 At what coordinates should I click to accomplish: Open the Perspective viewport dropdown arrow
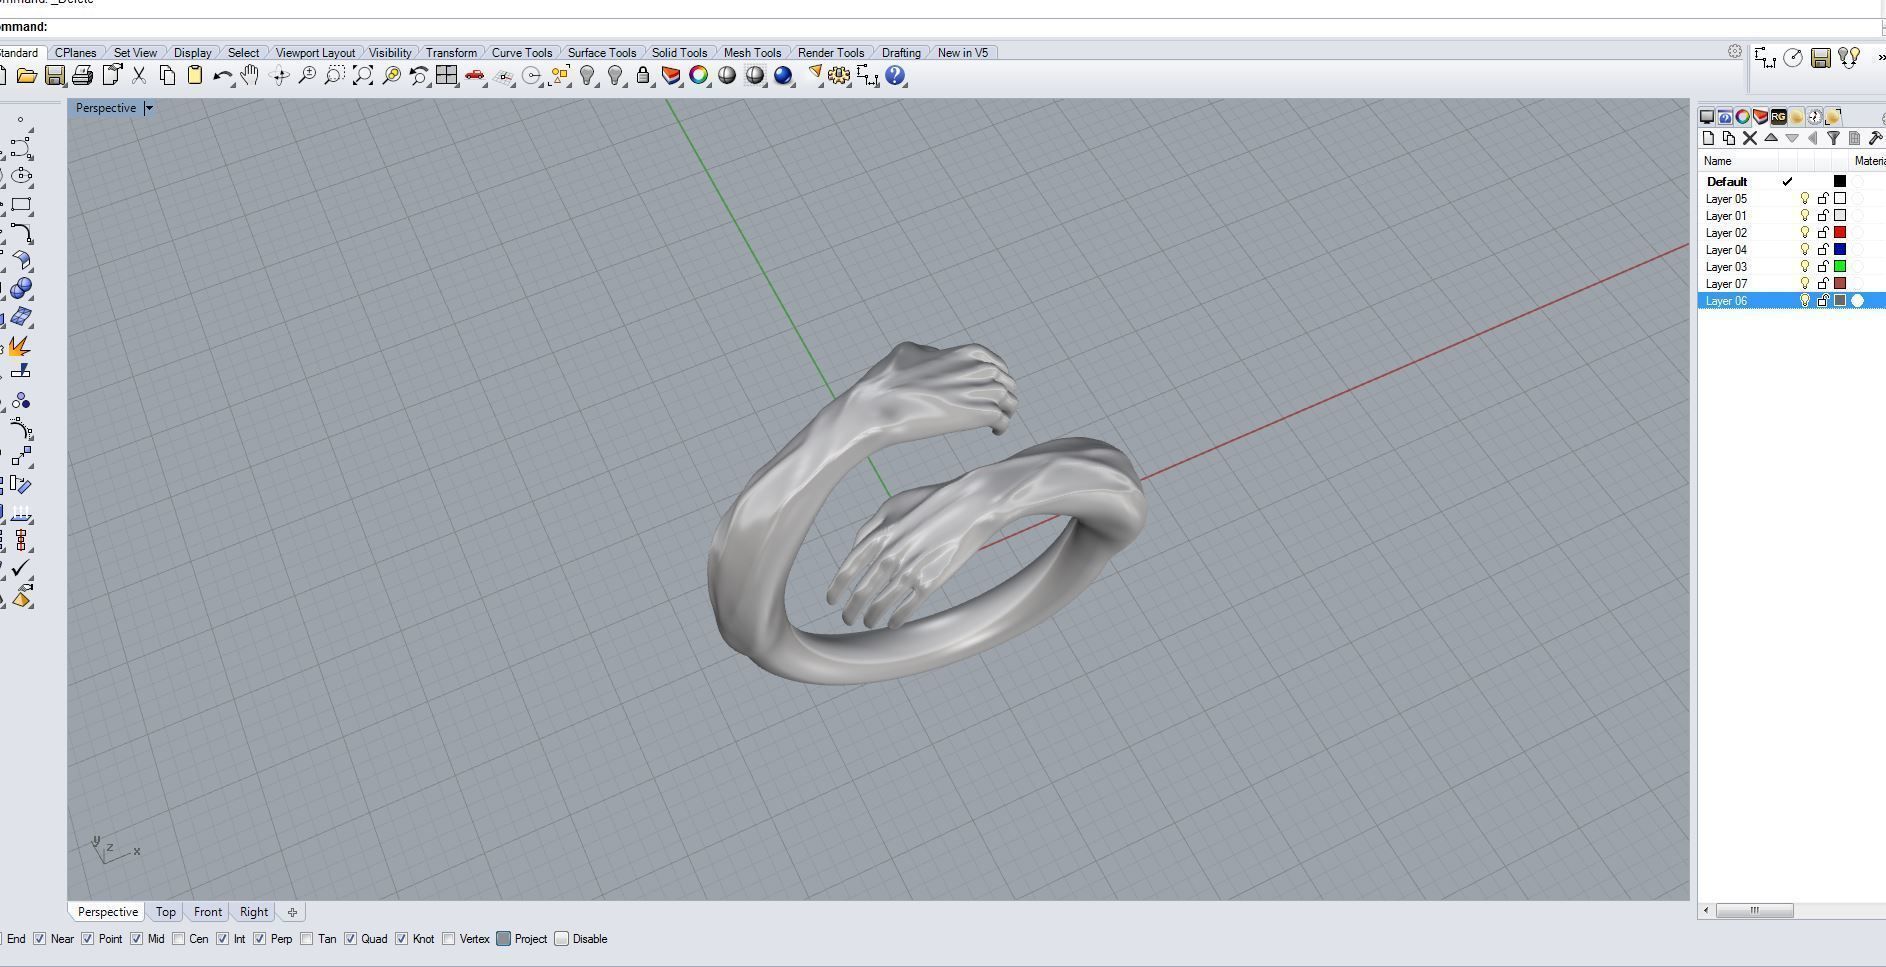tap(149, 108)
